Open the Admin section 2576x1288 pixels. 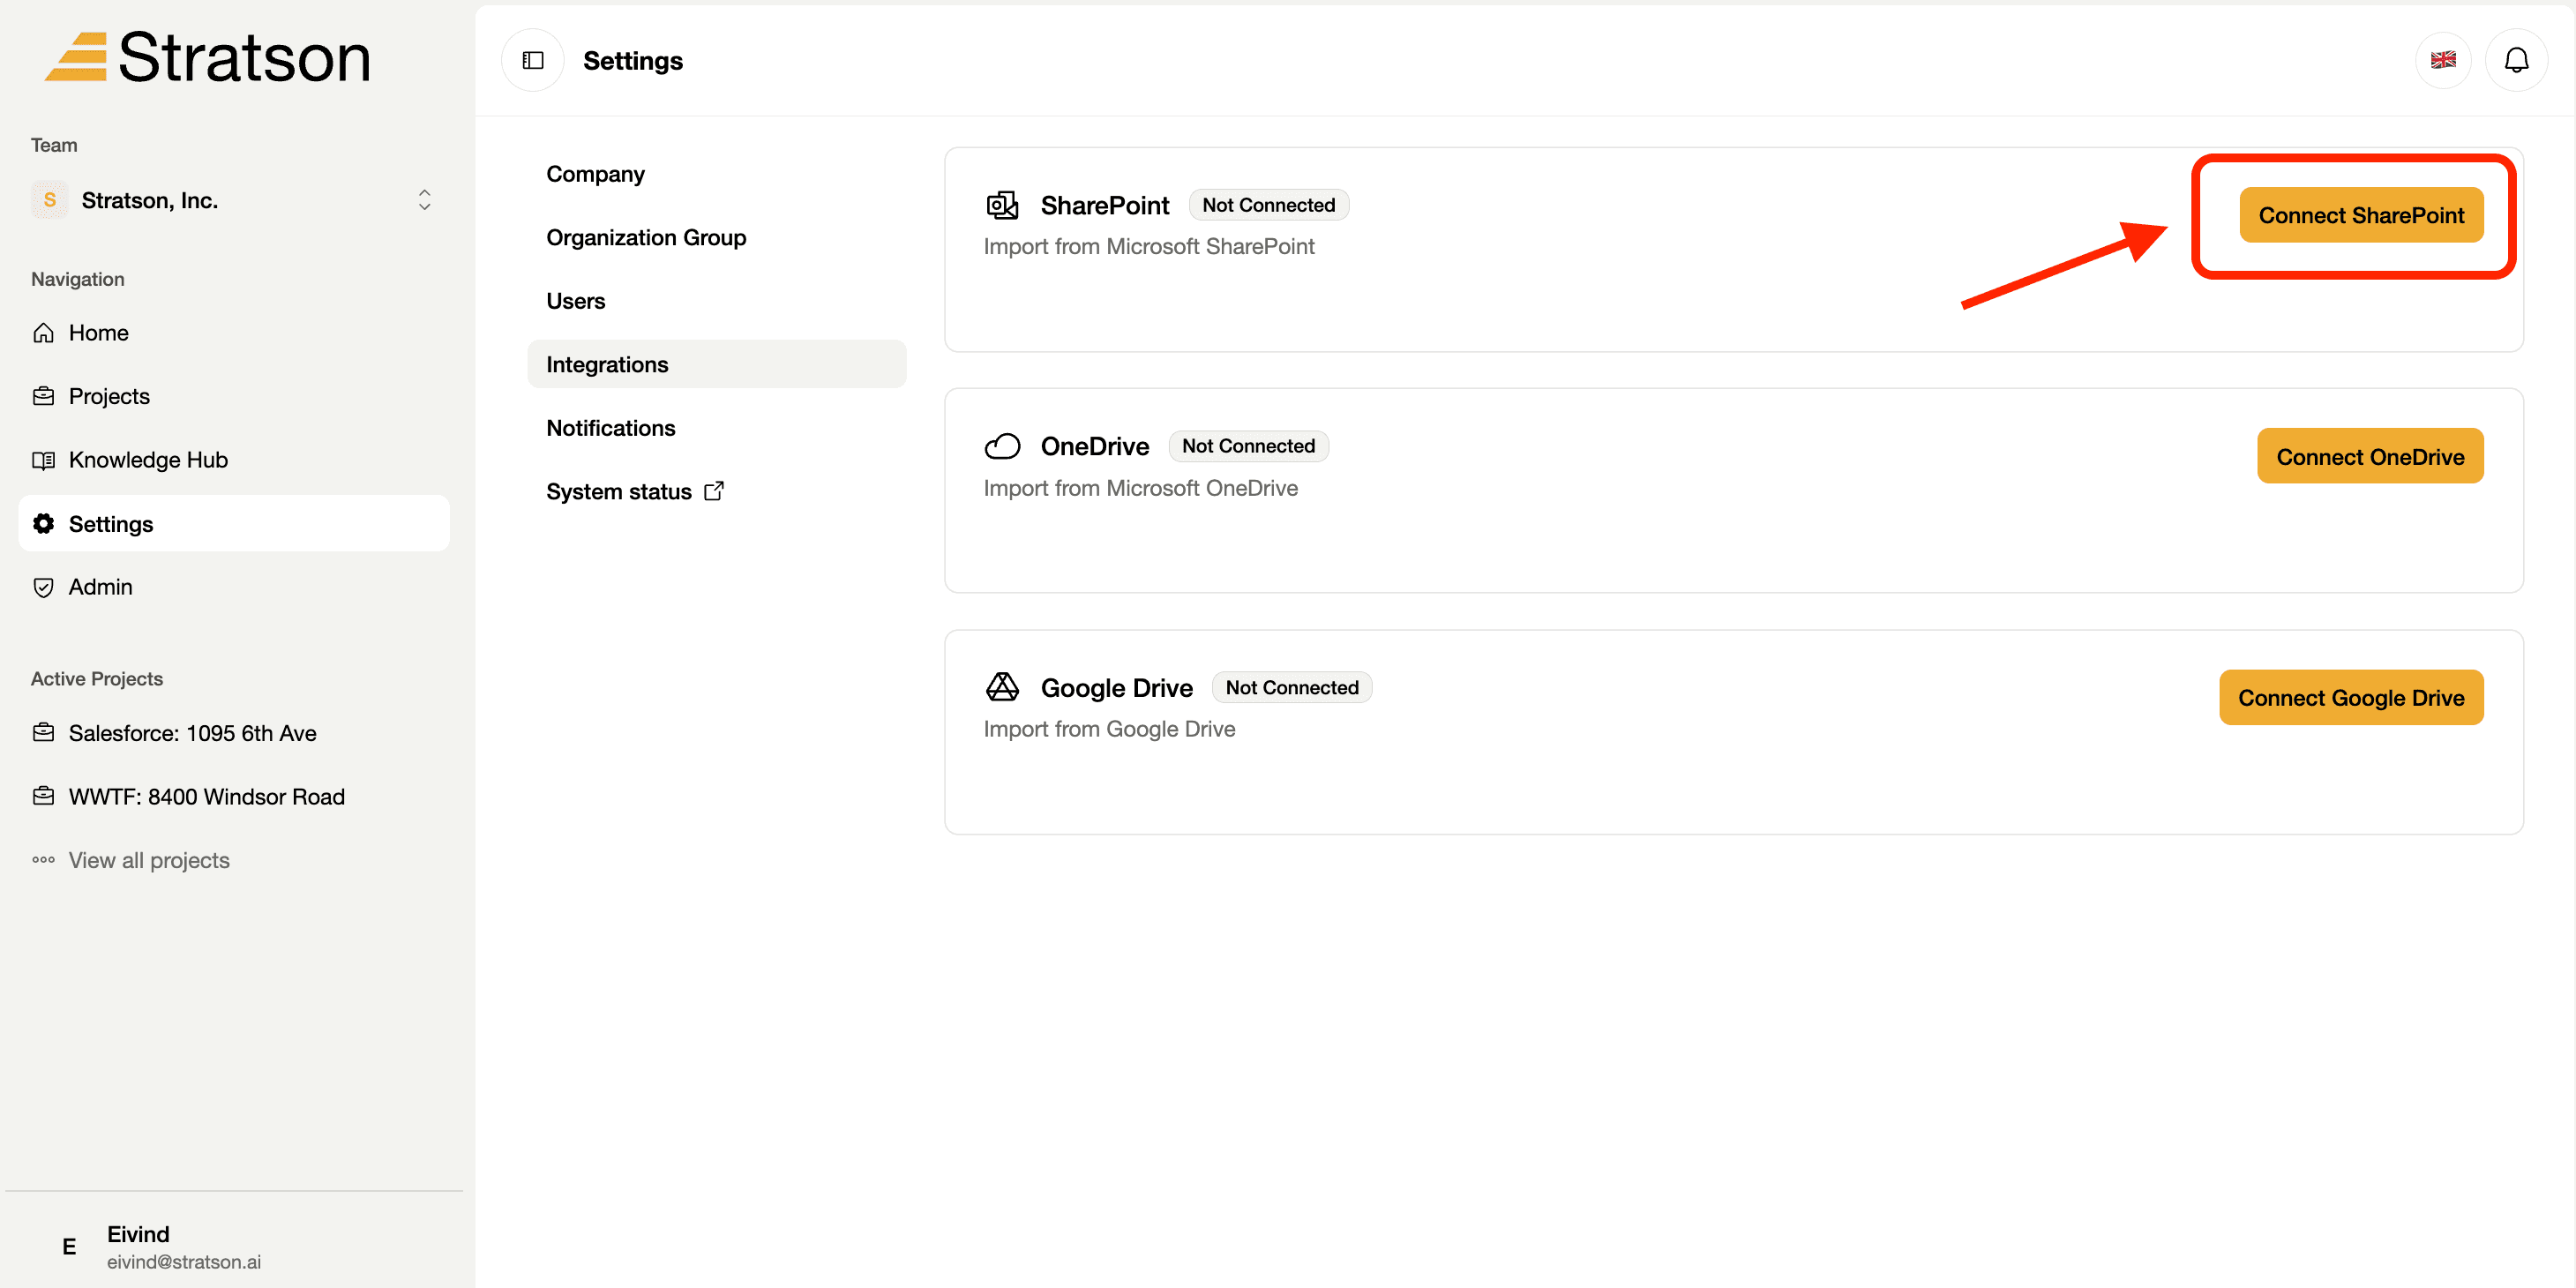click(x=234, y=587)
